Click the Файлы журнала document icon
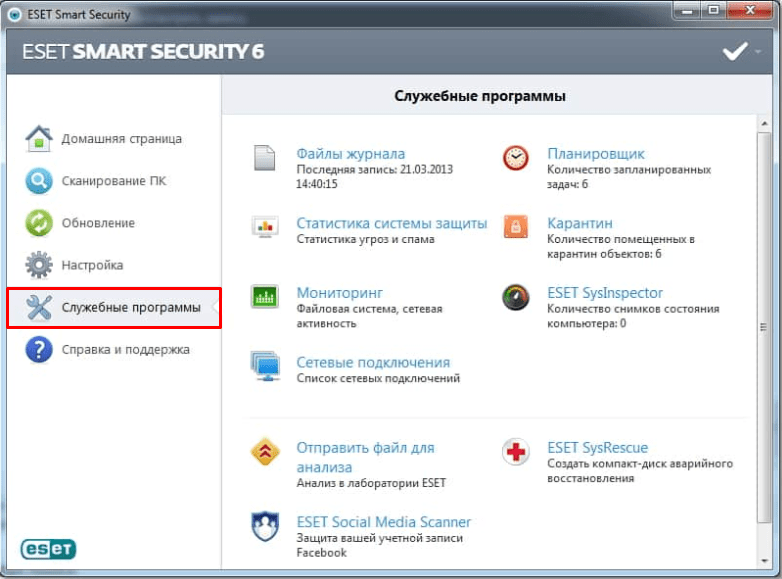 [x=263, y=158]
